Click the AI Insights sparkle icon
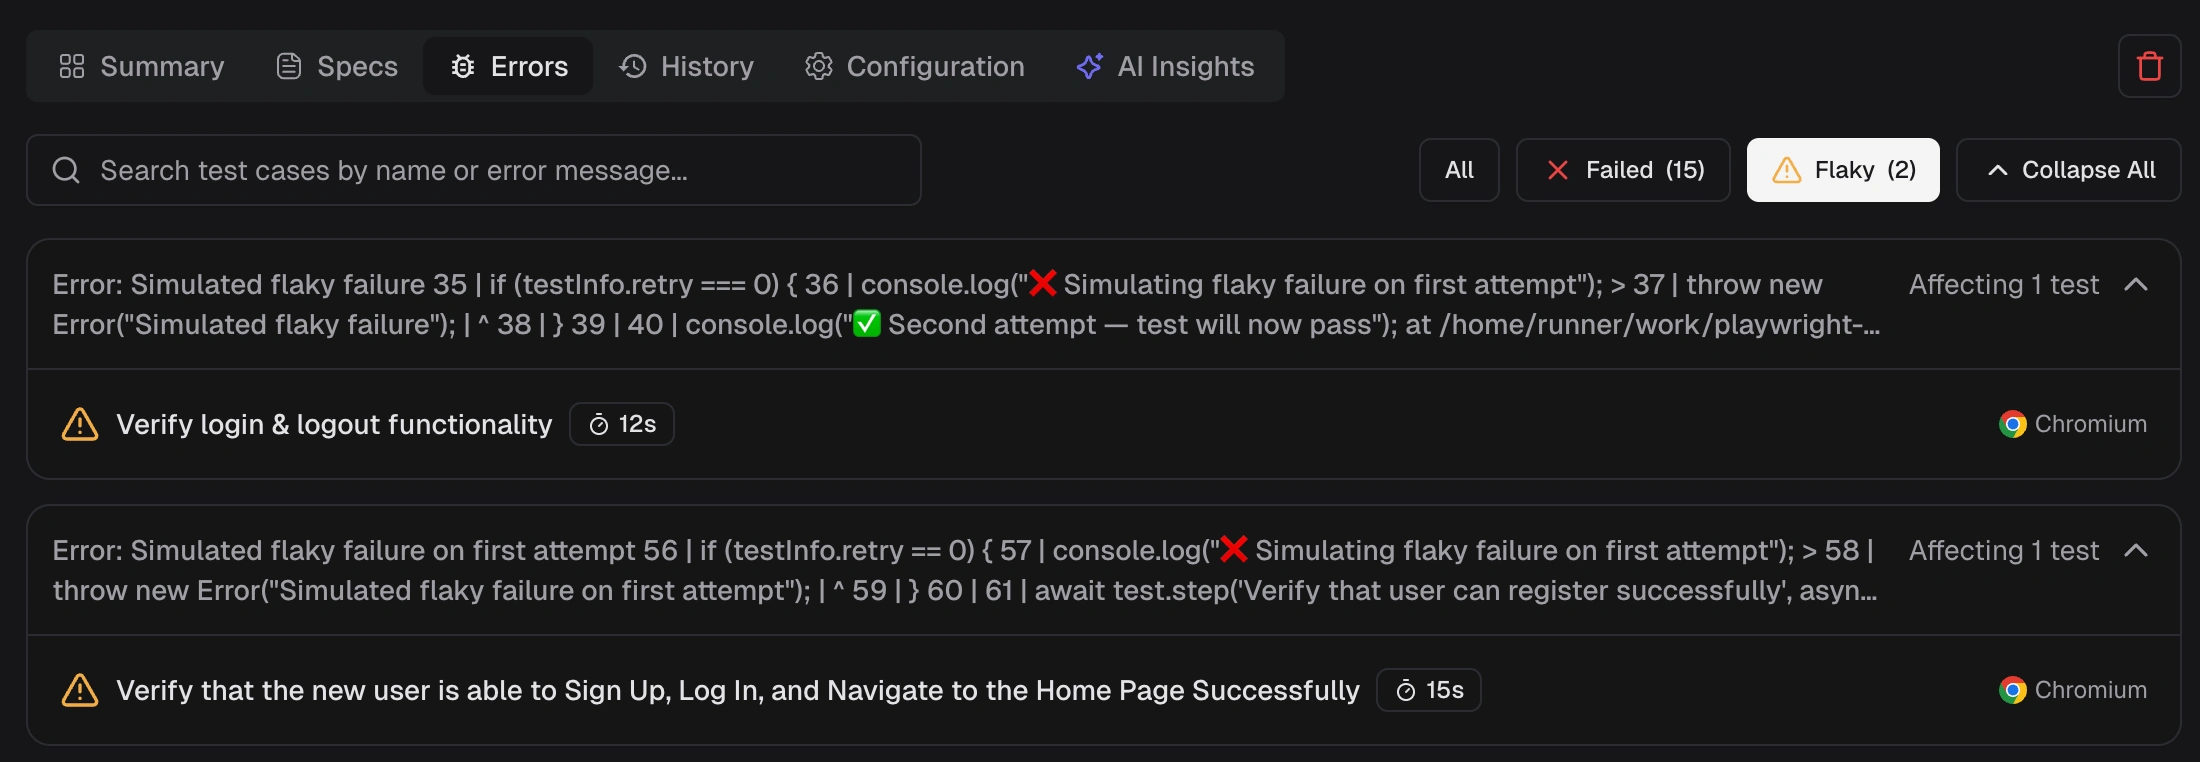The width and height of the screenshot is (2200, 762). point(1089,66)
